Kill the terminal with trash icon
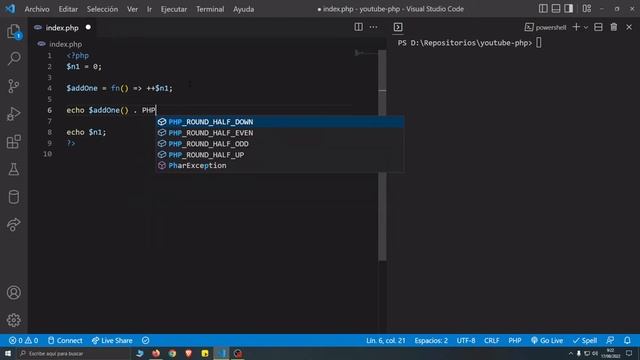 pyautogui.click(x=613, y=27)
